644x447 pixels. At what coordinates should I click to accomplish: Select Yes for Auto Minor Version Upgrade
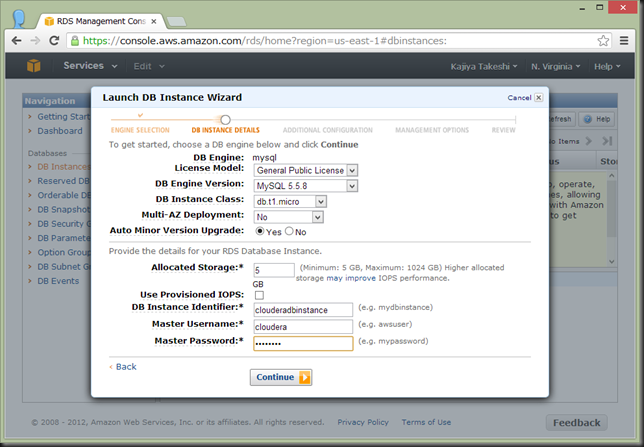point(260,231)
